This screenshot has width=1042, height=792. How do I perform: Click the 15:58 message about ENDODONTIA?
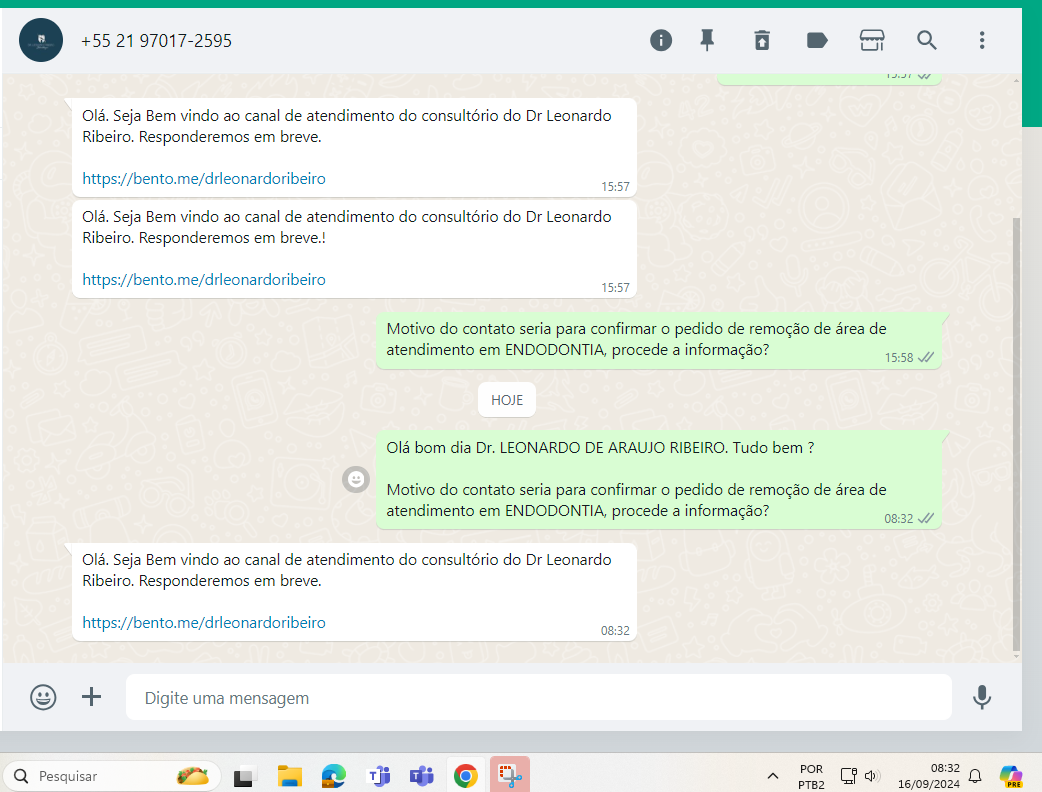(659, 340)
